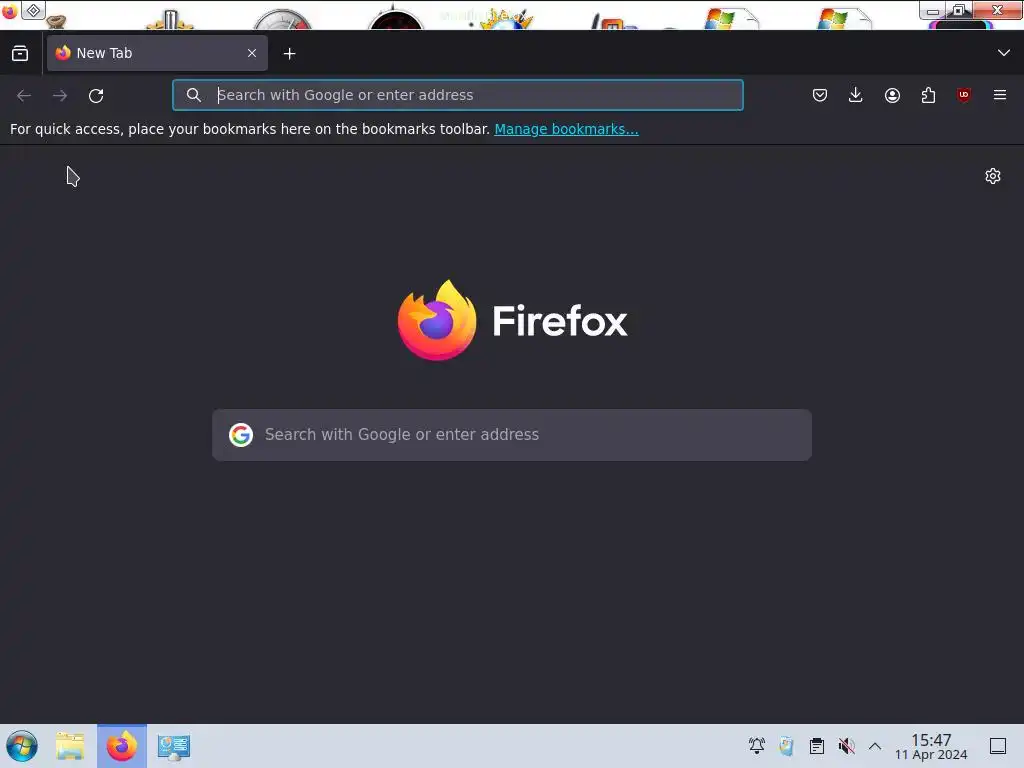Select the New Tab tab
Viewport: 1024px width, 768px height.
(157, 53)
